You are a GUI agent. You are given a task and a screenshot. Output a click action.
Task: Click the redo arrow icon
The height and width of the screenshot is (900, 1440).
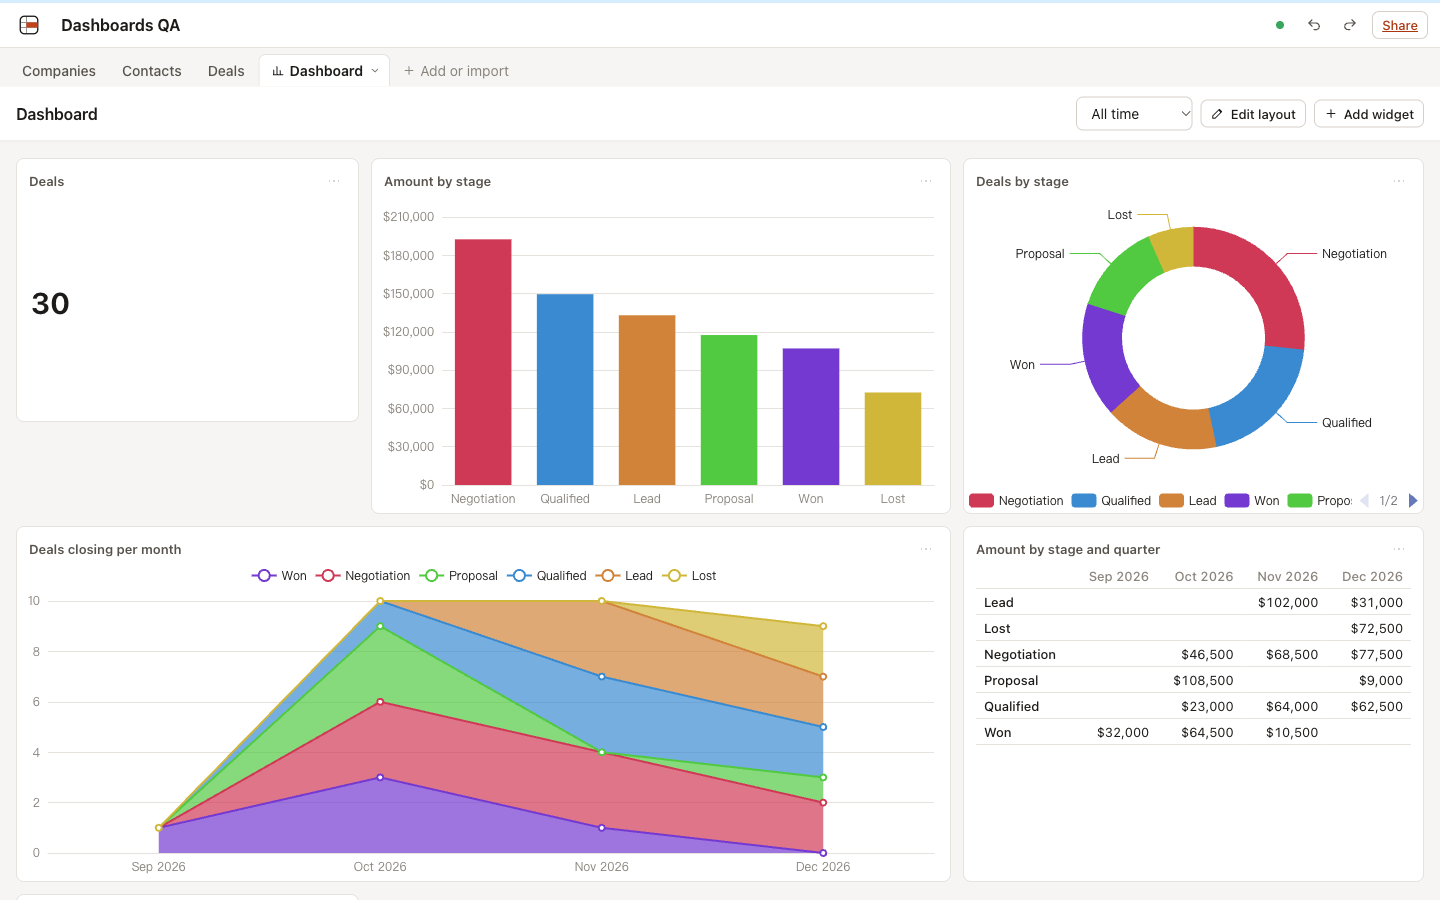point(1350,25)
